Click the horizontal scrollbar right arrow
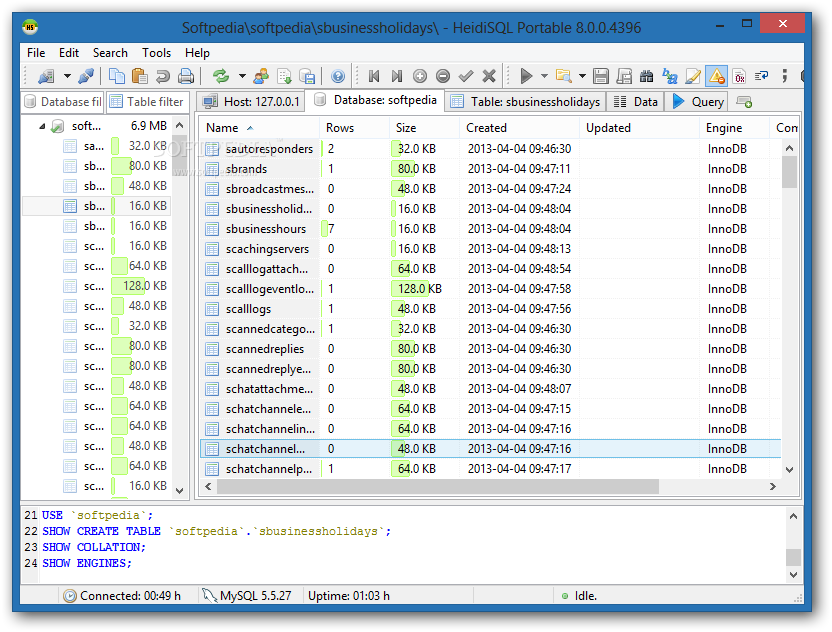832x632 pixels. [x=773, y=486]
